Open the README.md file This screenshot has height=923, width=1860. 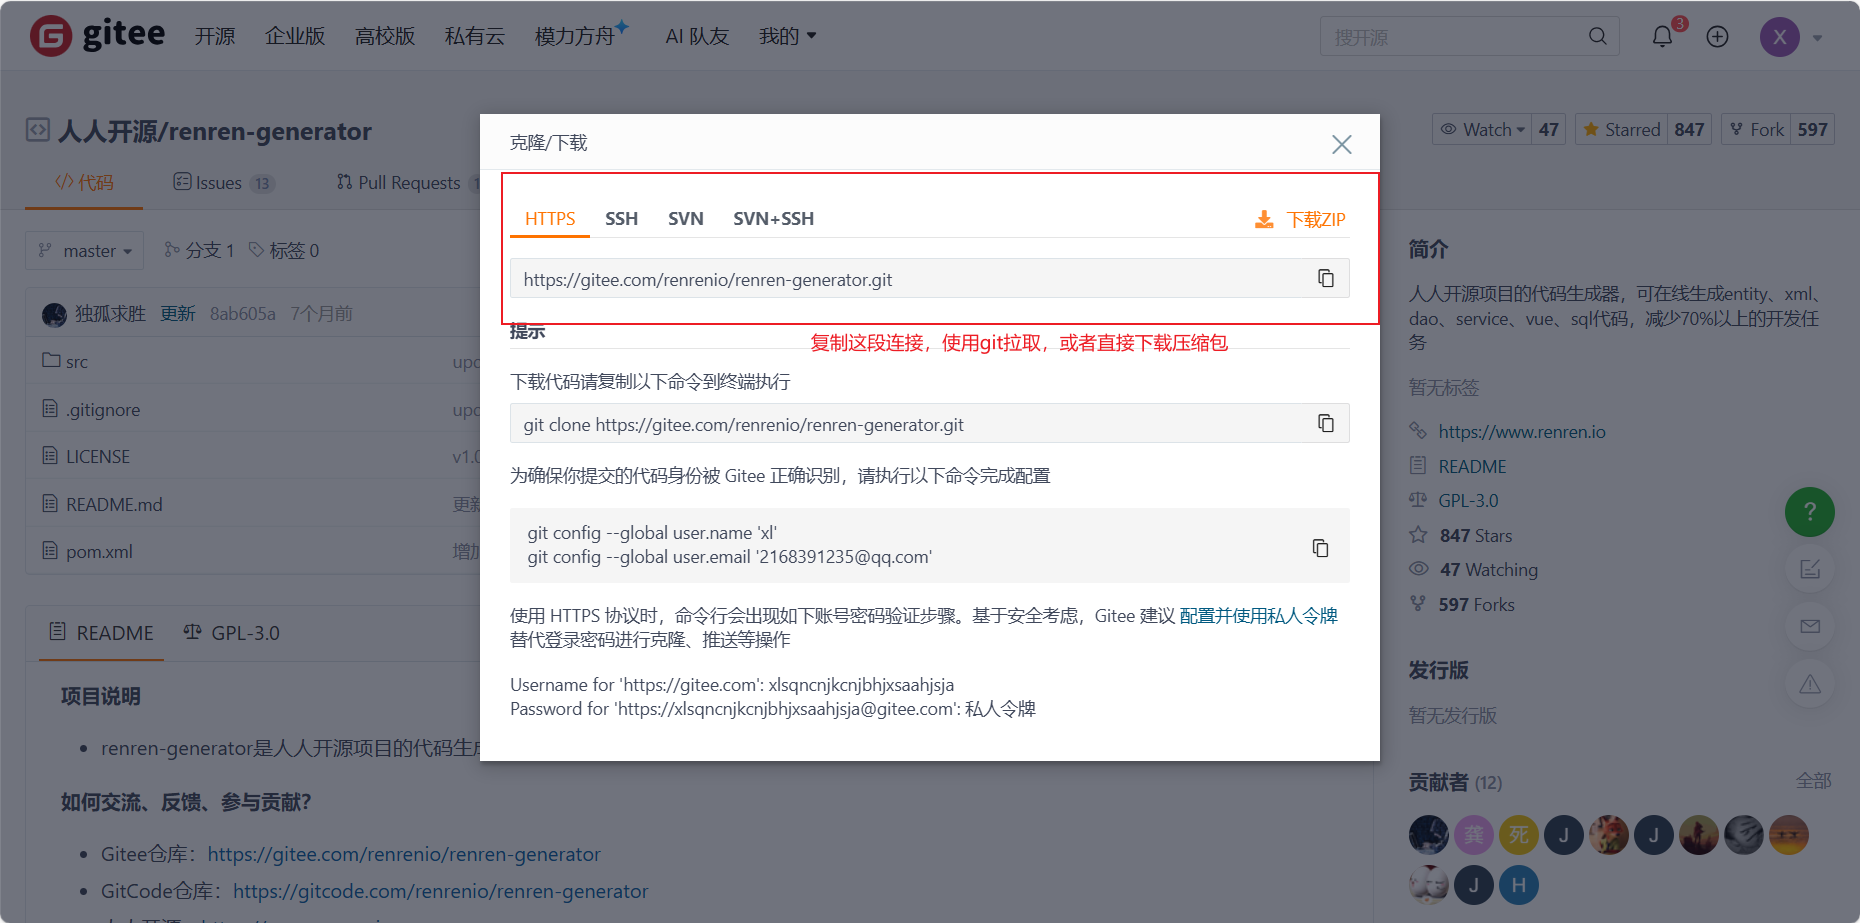pyautogui.click(x=114, y=505)
